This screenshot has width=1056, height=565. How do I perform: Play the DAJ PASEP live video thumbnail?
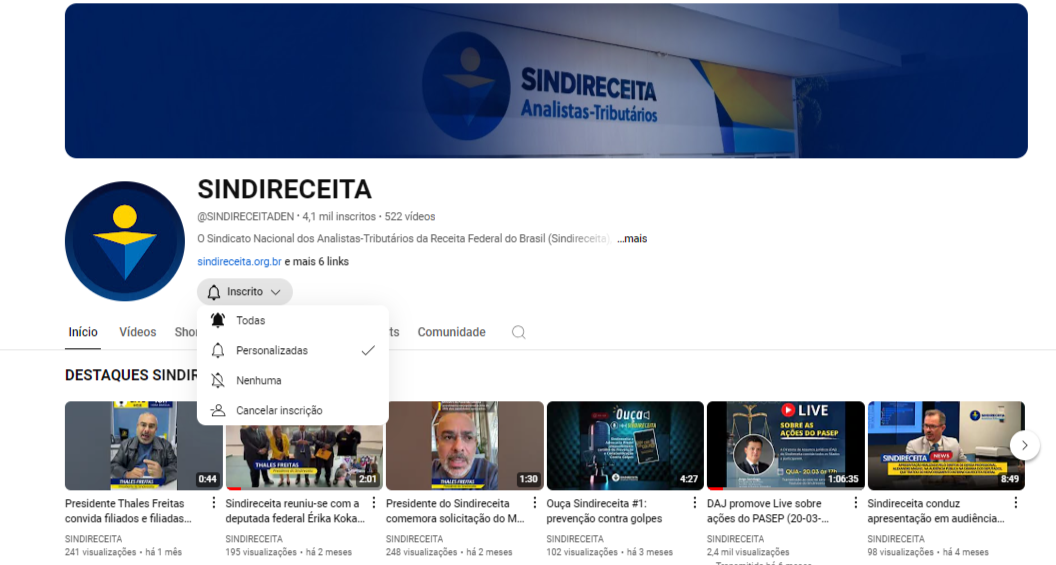(785, 445)
